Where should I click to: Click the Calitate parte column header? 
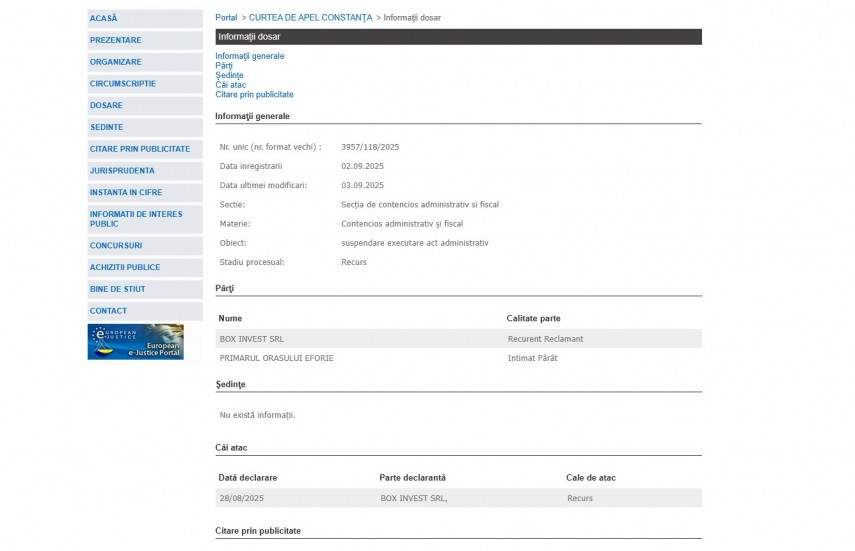tap(533, 319)
